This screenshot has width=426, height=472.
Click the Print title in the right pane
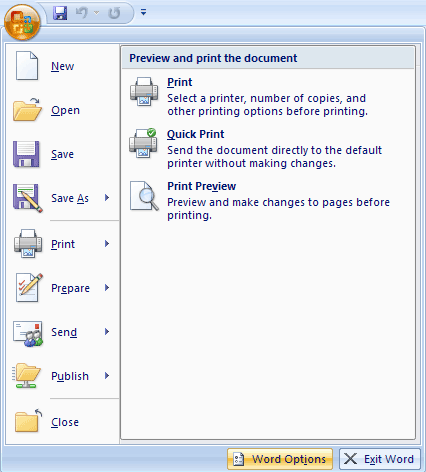point(180,82)
